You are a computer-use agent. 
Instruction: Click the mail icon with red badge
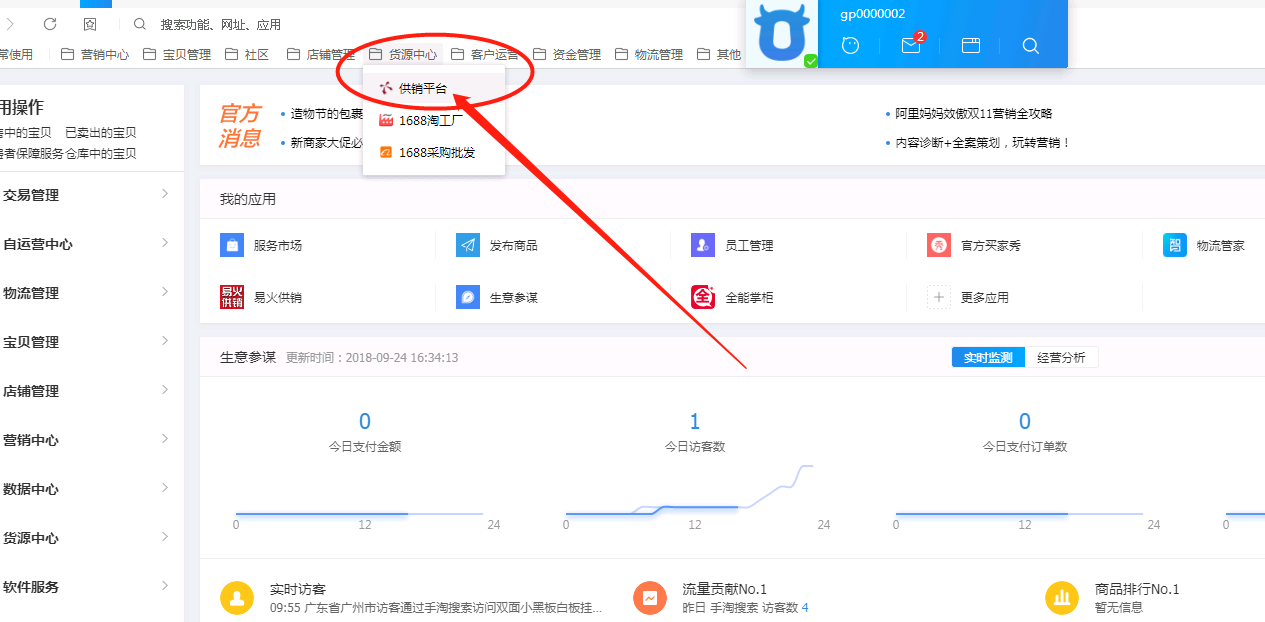[x=910, y=45]
